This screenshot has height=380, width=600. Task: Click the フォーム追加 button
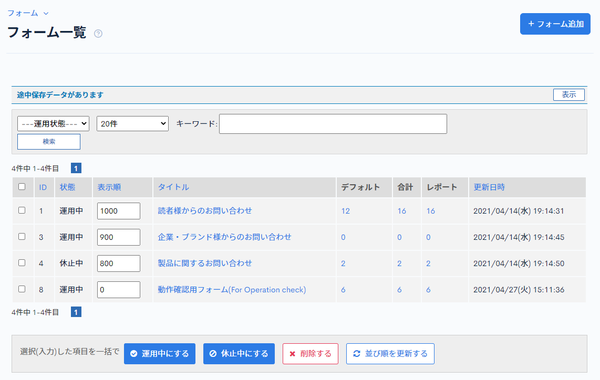pyautogui.click(x=555, y=24)
